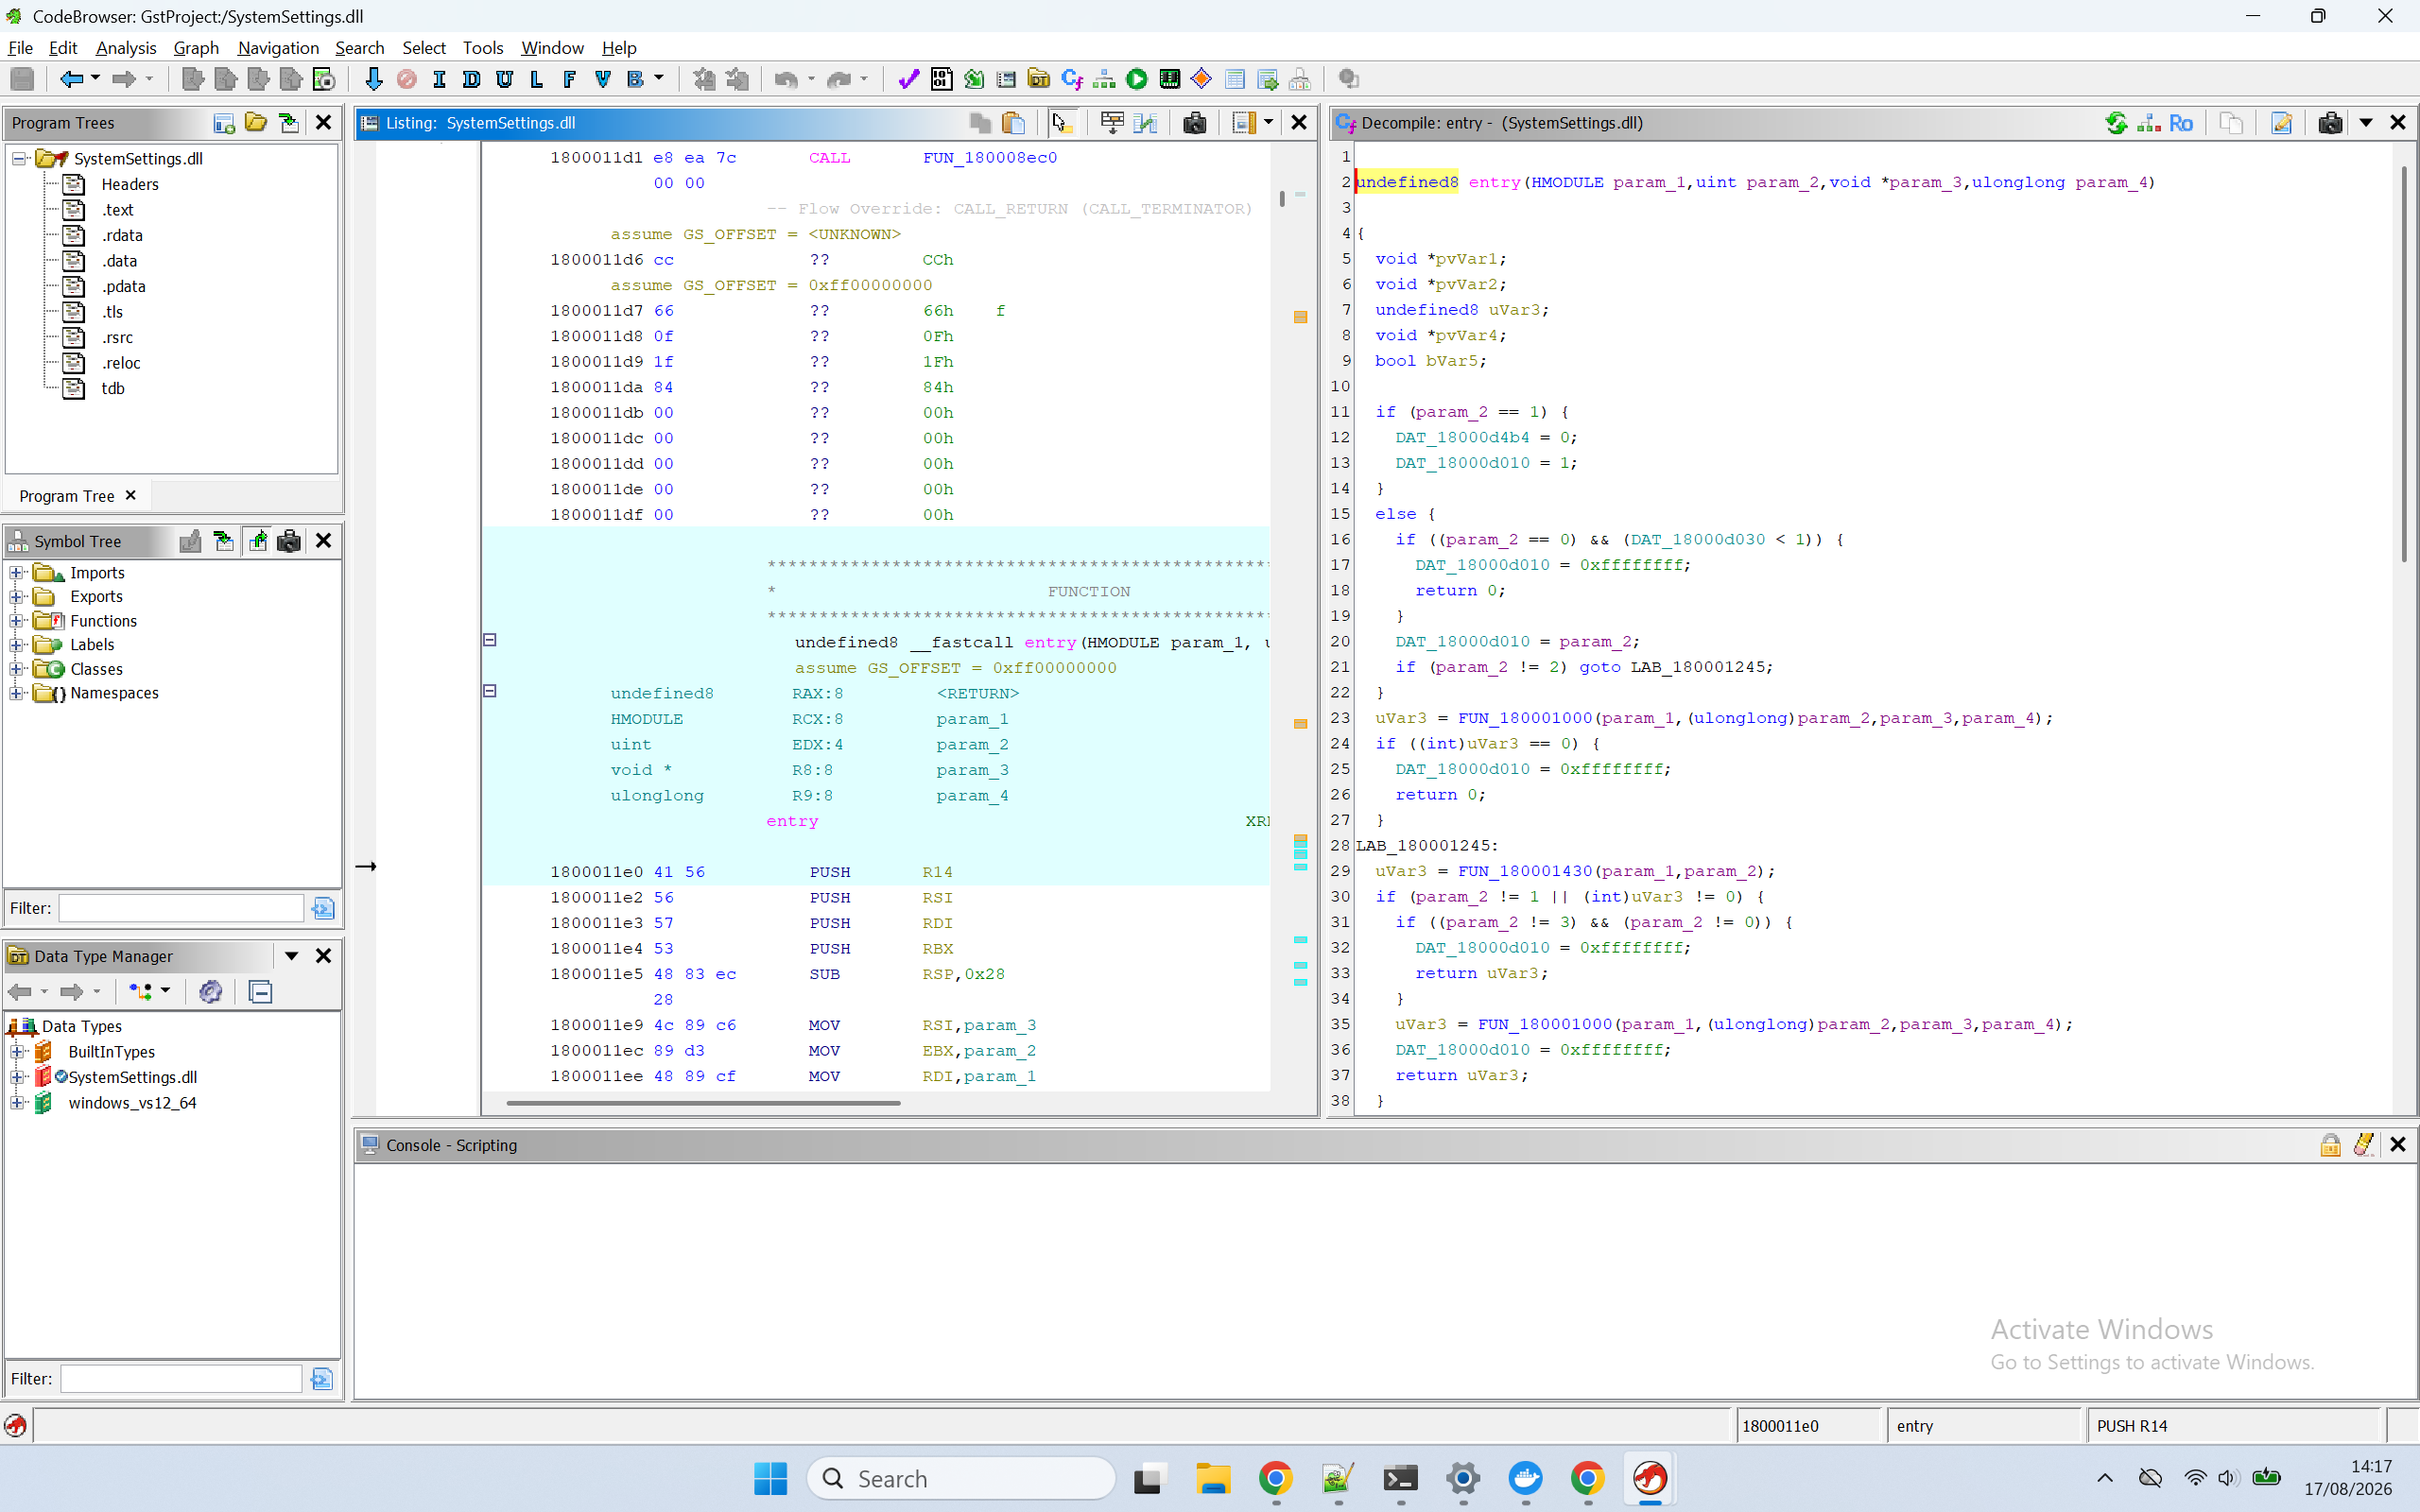Screen dimensions: 2420x1512
Task: Open the Analysis menu
Action: (126, 48)
